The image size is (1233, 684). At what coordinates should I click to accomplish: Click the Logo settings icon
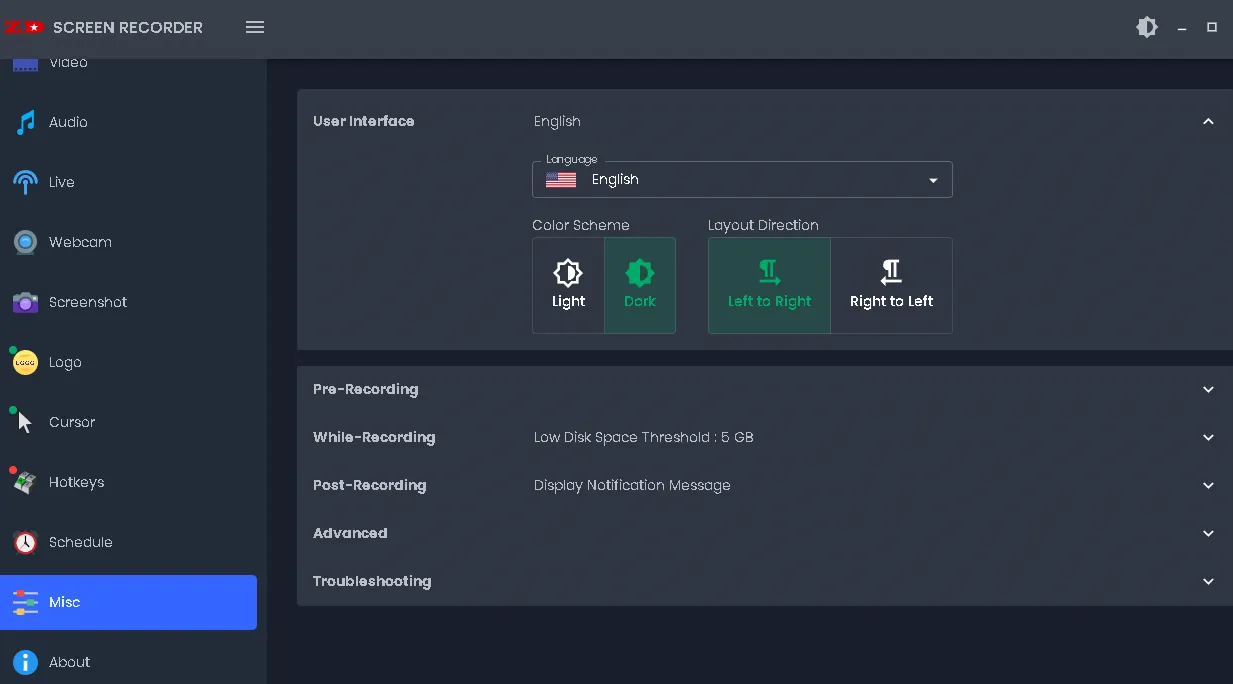[x=26, y=363]
